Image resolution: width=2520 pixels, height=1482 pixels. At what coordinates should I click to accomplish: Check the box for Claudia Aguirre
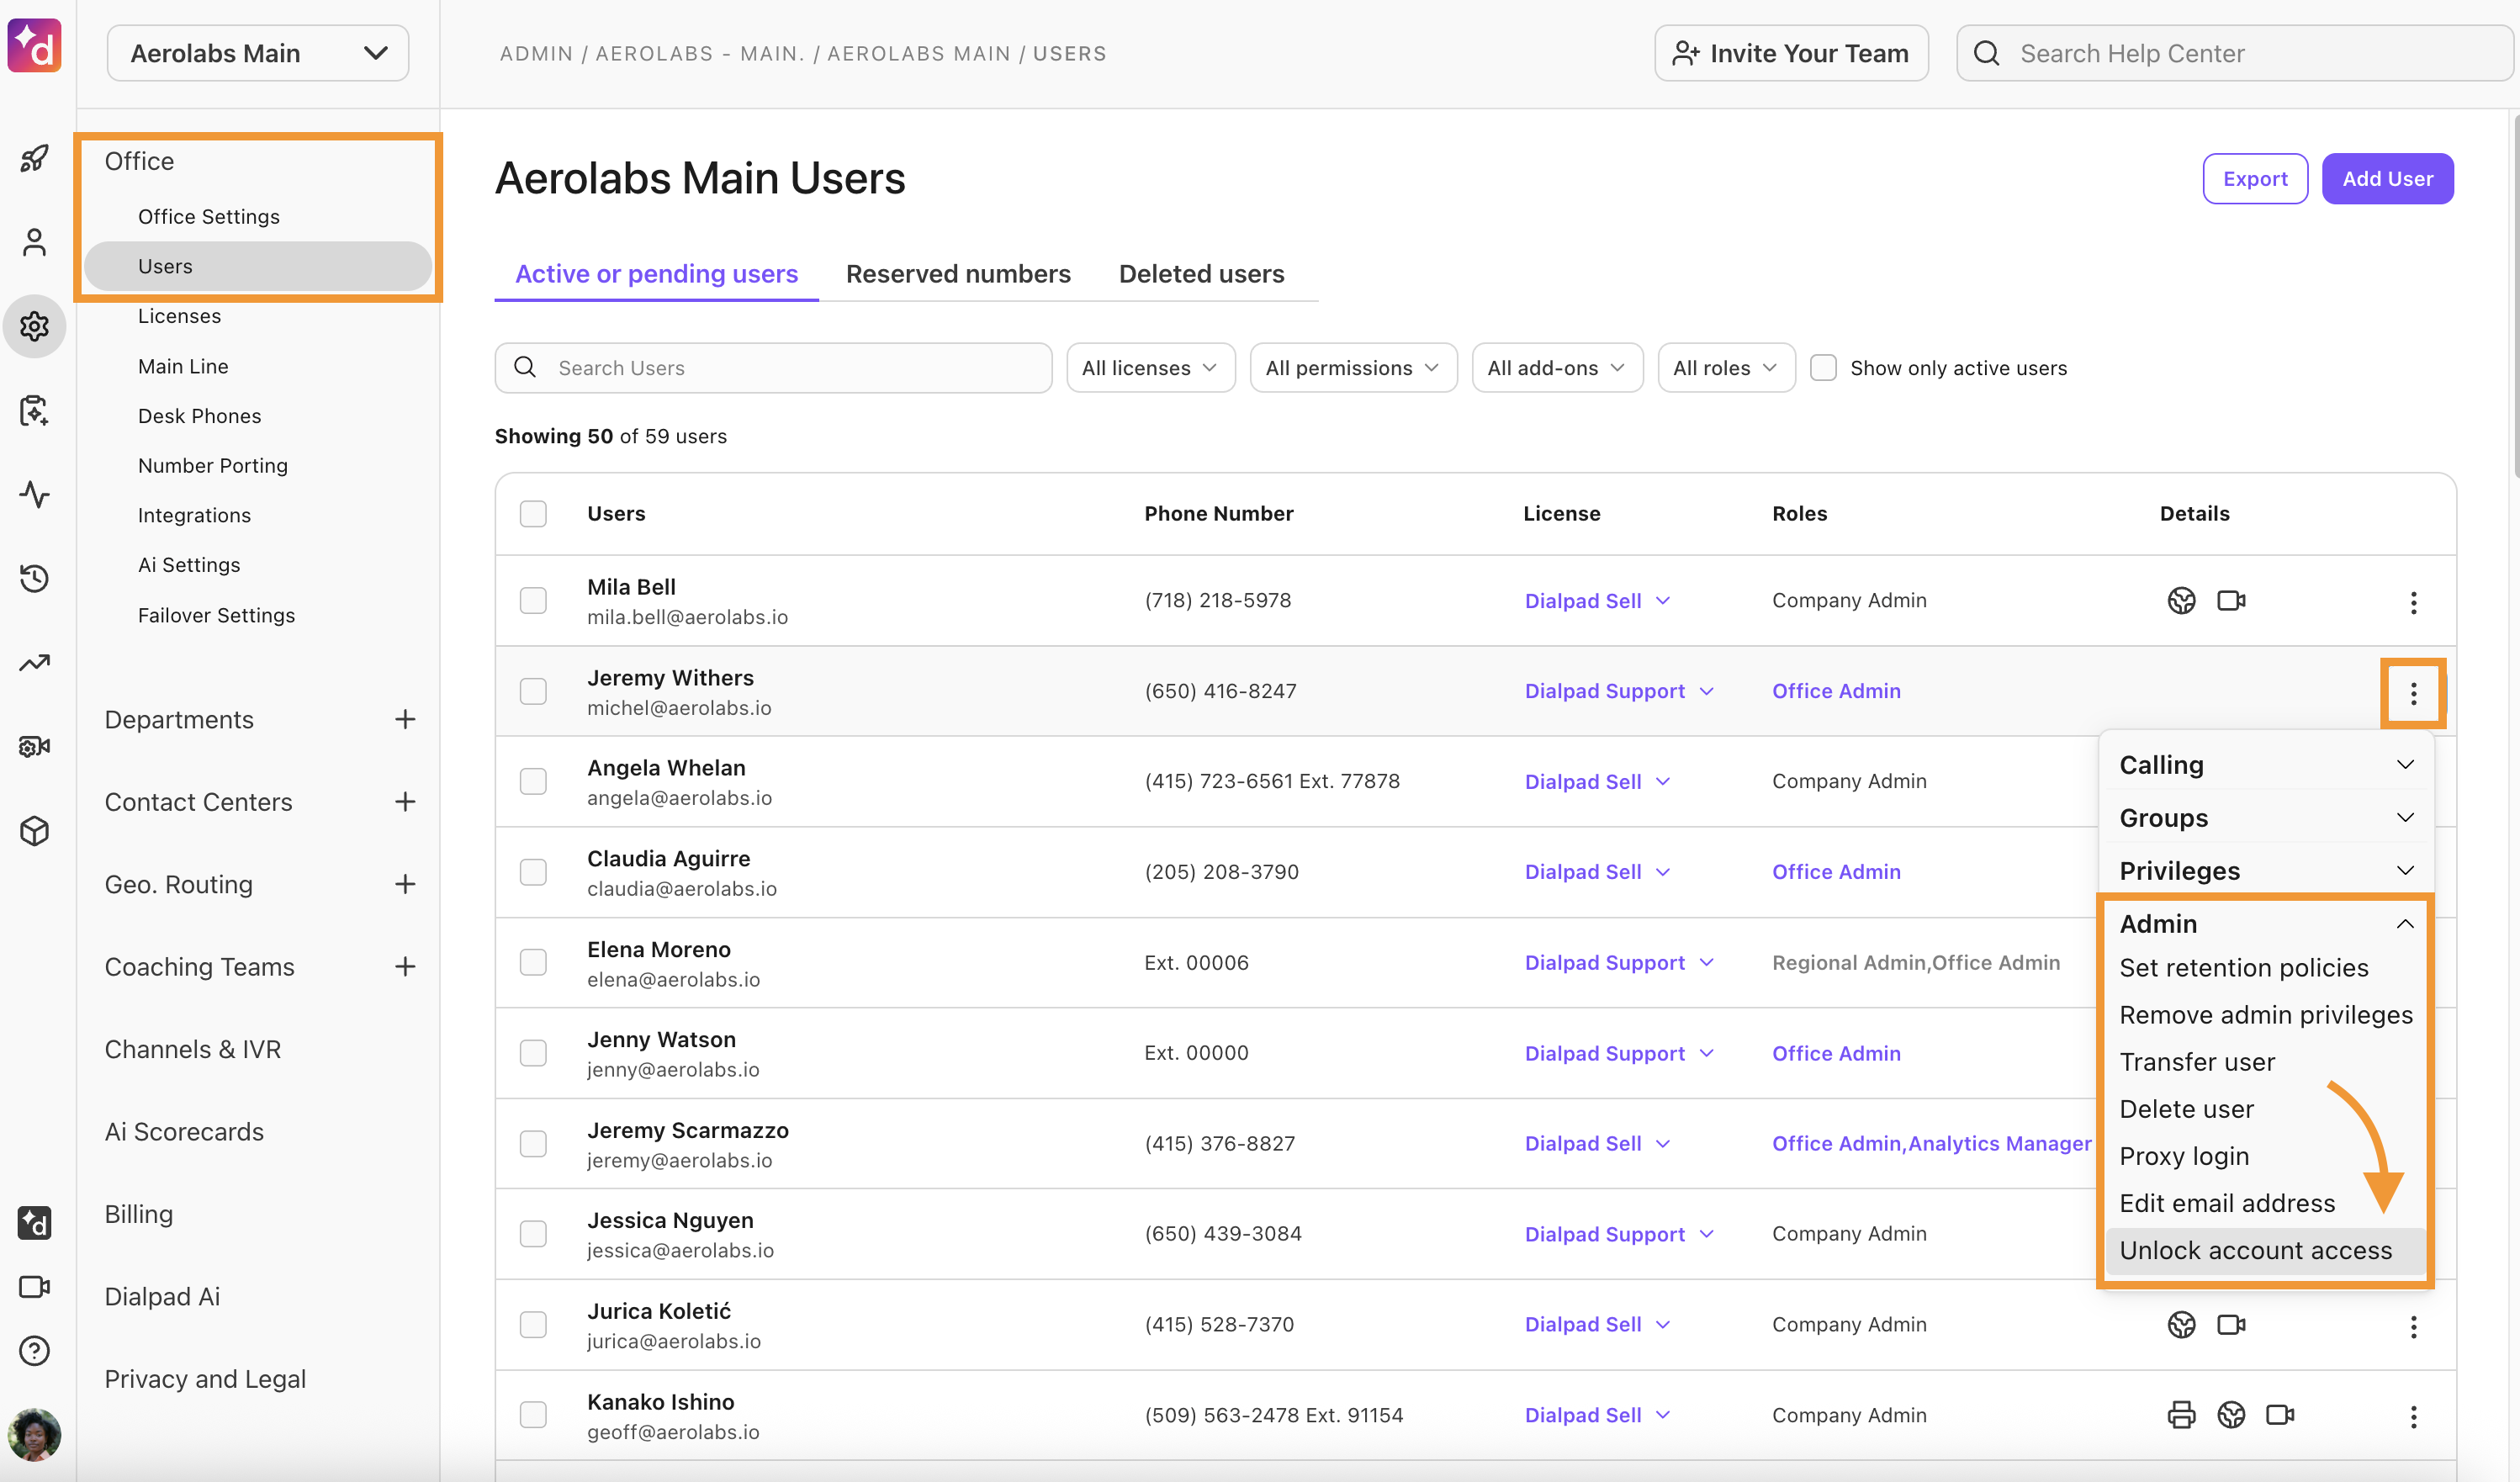tap(533, 872)
